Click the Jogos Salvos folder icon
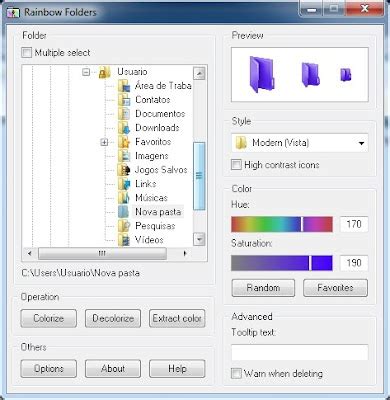The width and height of the screenshot is (390, 400). (x=124, y=170)
